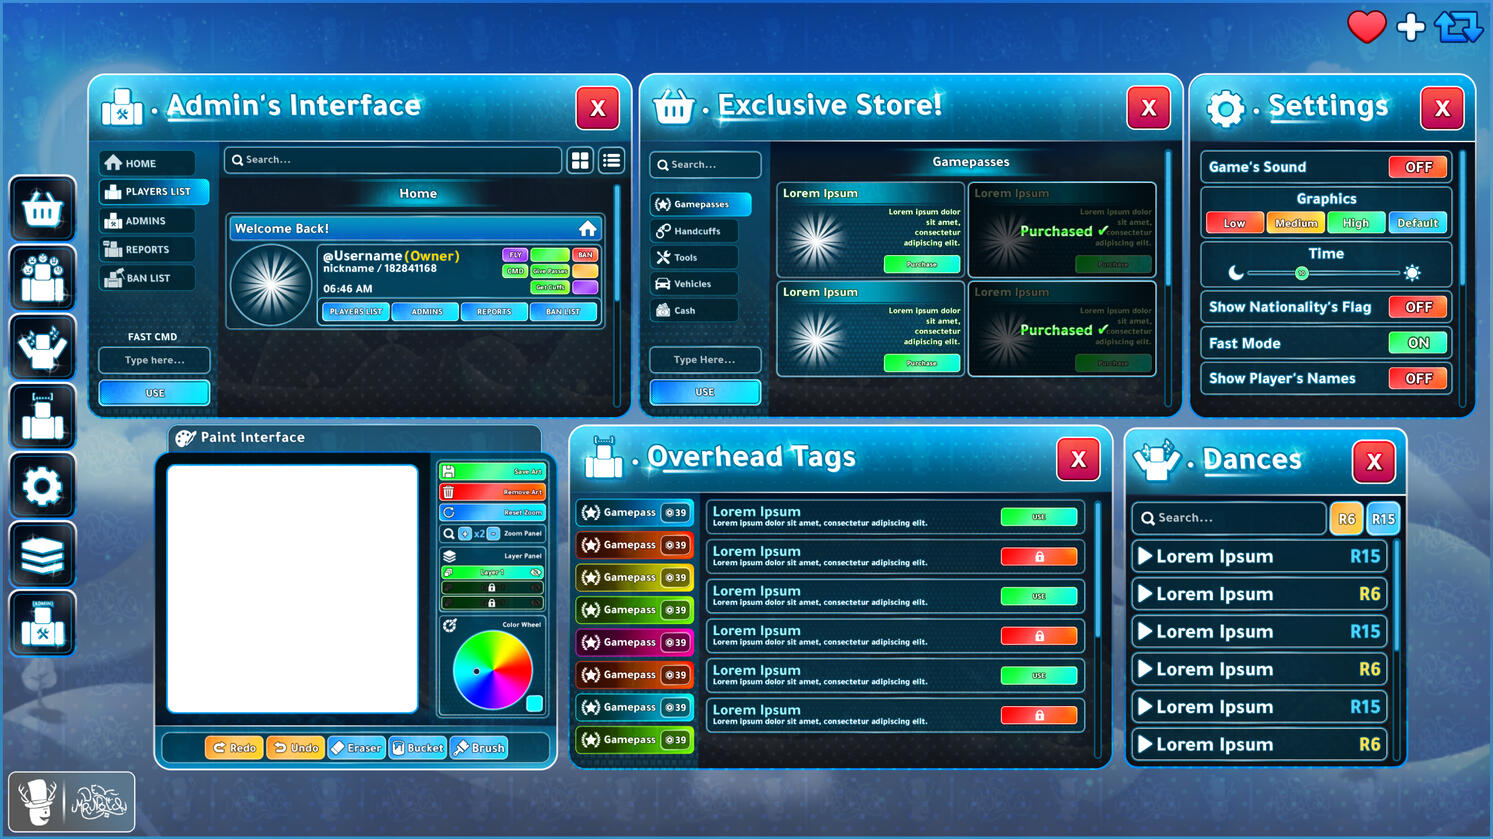
Task: Select Gamepasses category in Exclusive Store
Action: (701, 204)
